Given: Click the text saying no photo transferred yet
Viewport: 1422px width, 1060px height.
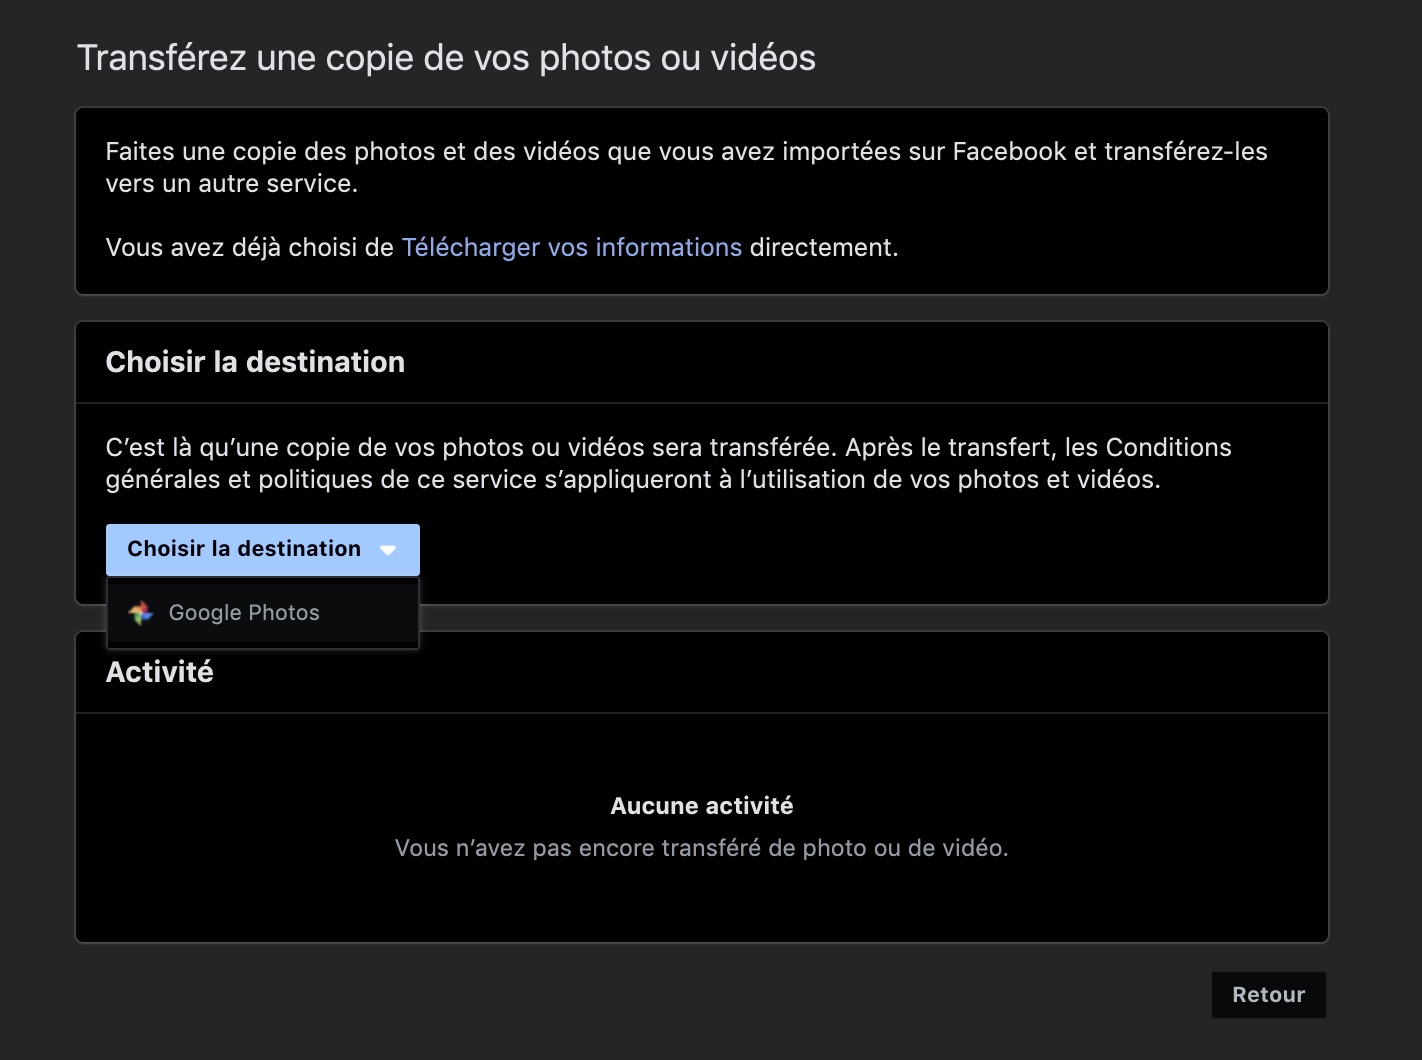Looking at the screenshot, I should click(x=702, y=848).
